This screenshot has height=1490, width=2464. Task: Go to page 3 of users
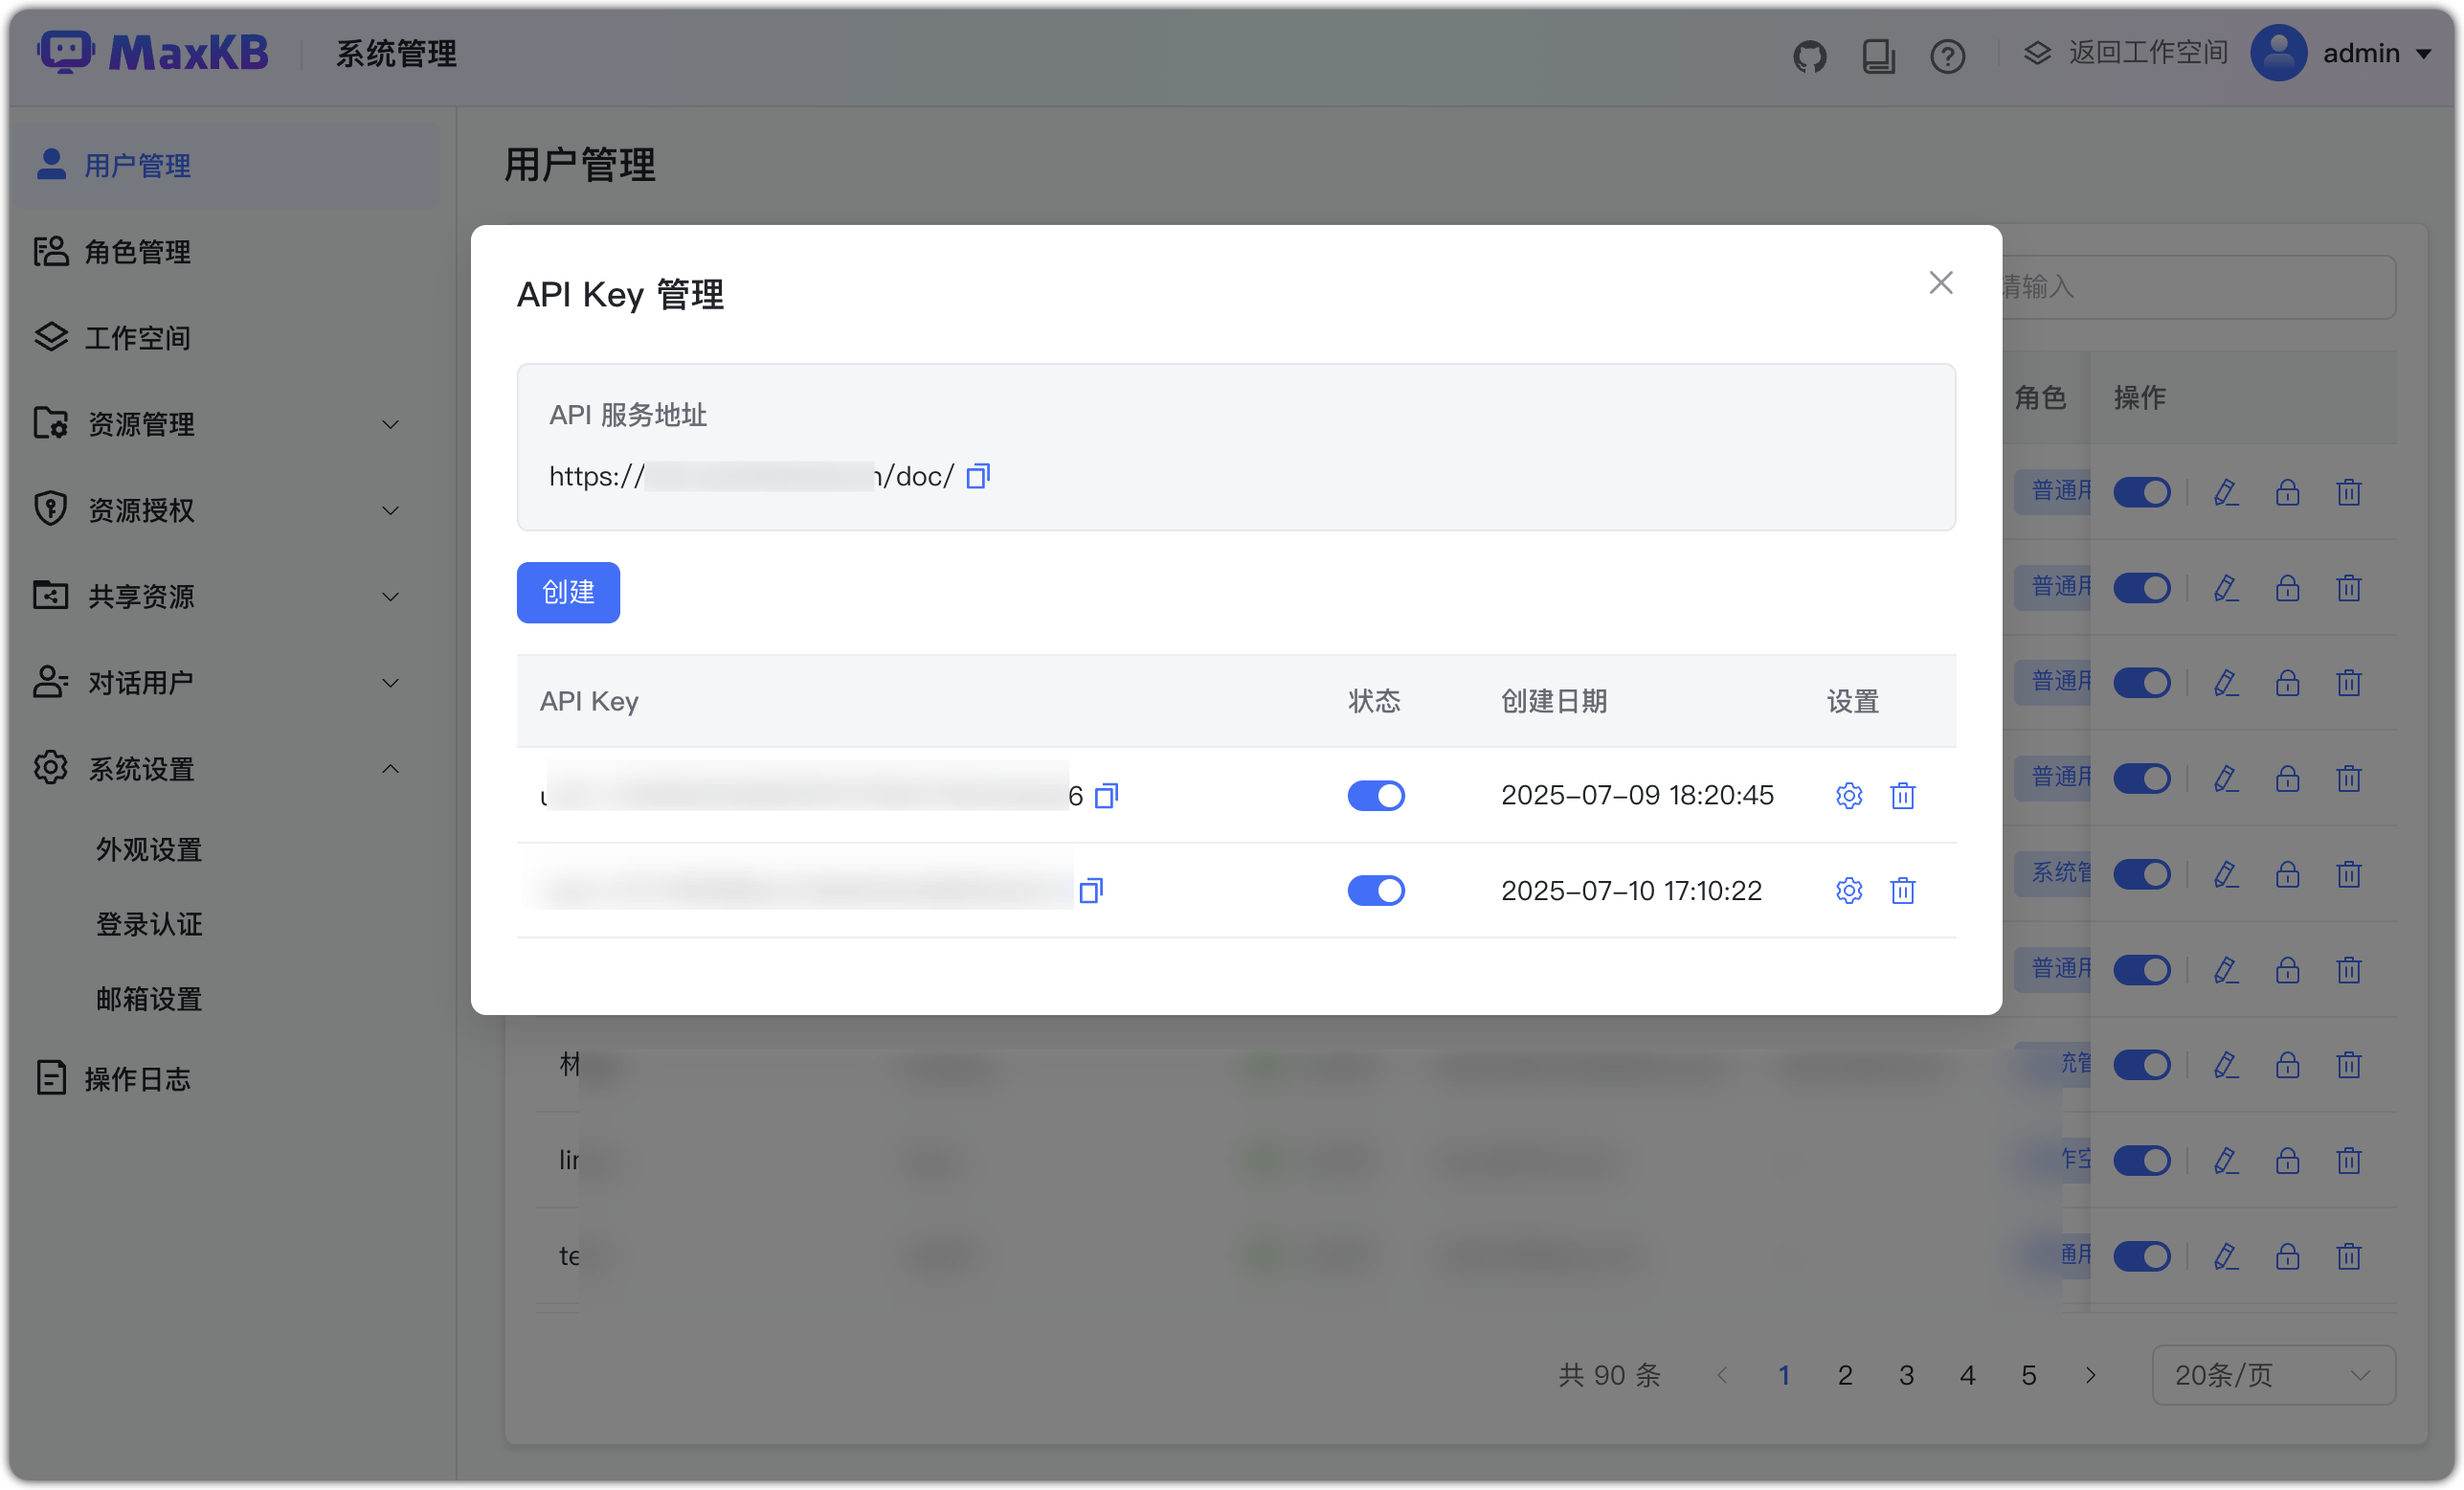point(1906,1375)
